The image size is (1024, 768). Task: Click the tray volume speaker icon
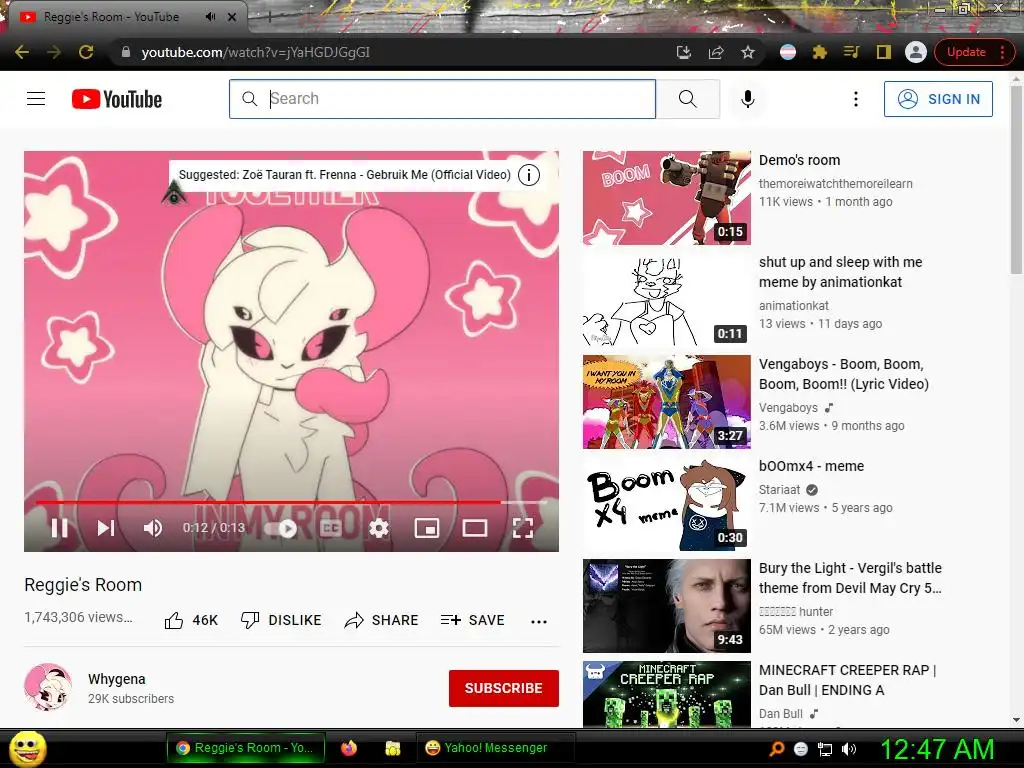click(x=849, y=749)
